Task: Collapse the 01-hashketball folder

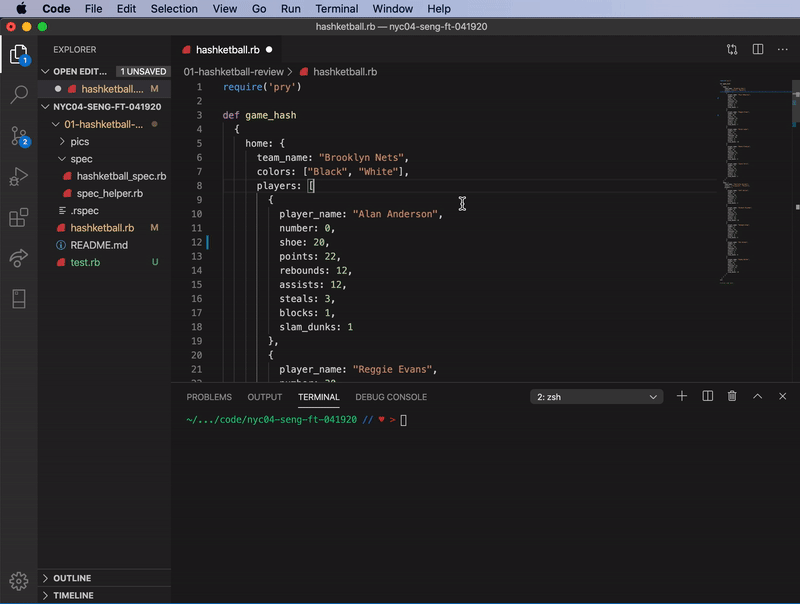Action: [x=56, y=124]
